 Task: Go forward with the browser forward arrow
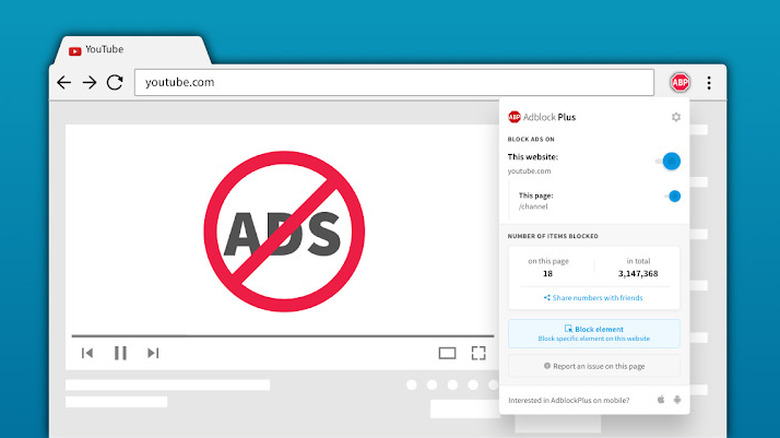pos(90,82)
